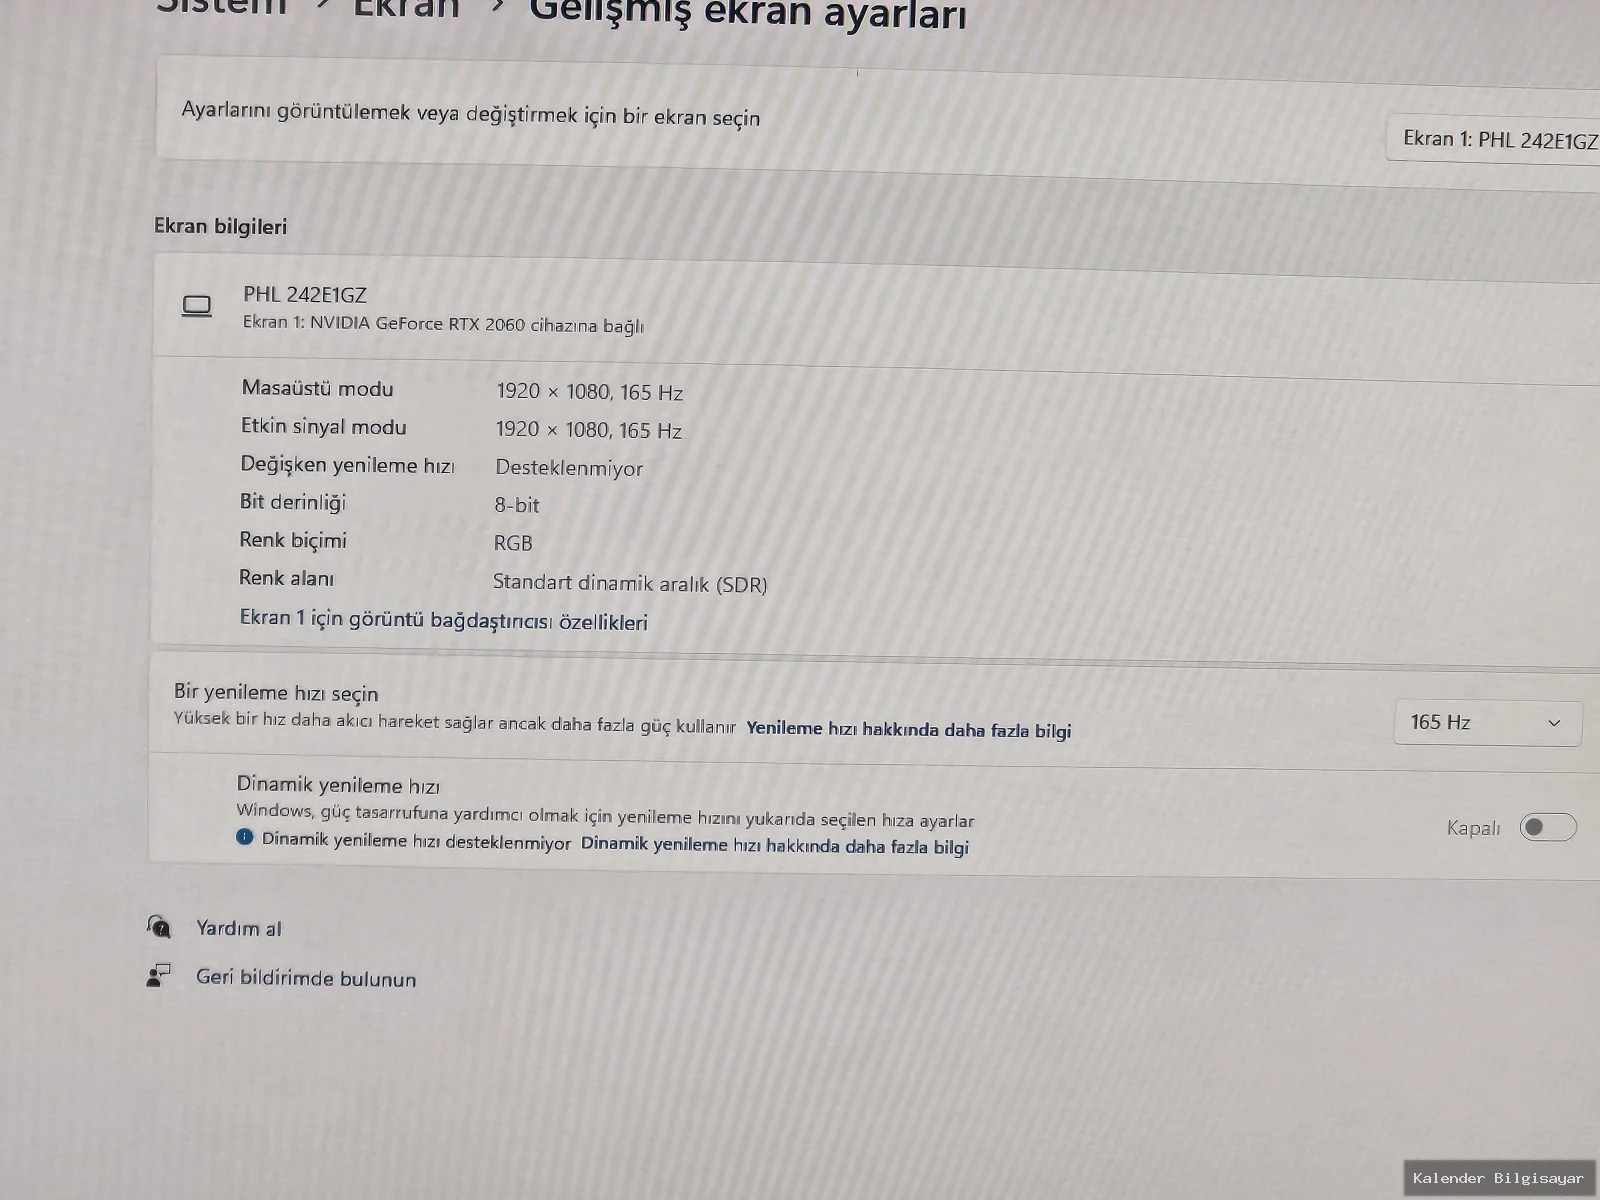Click Standart dinamik aralık (SDR) value
Viewport: 1600px width, 1200px height.
point(630,583)
